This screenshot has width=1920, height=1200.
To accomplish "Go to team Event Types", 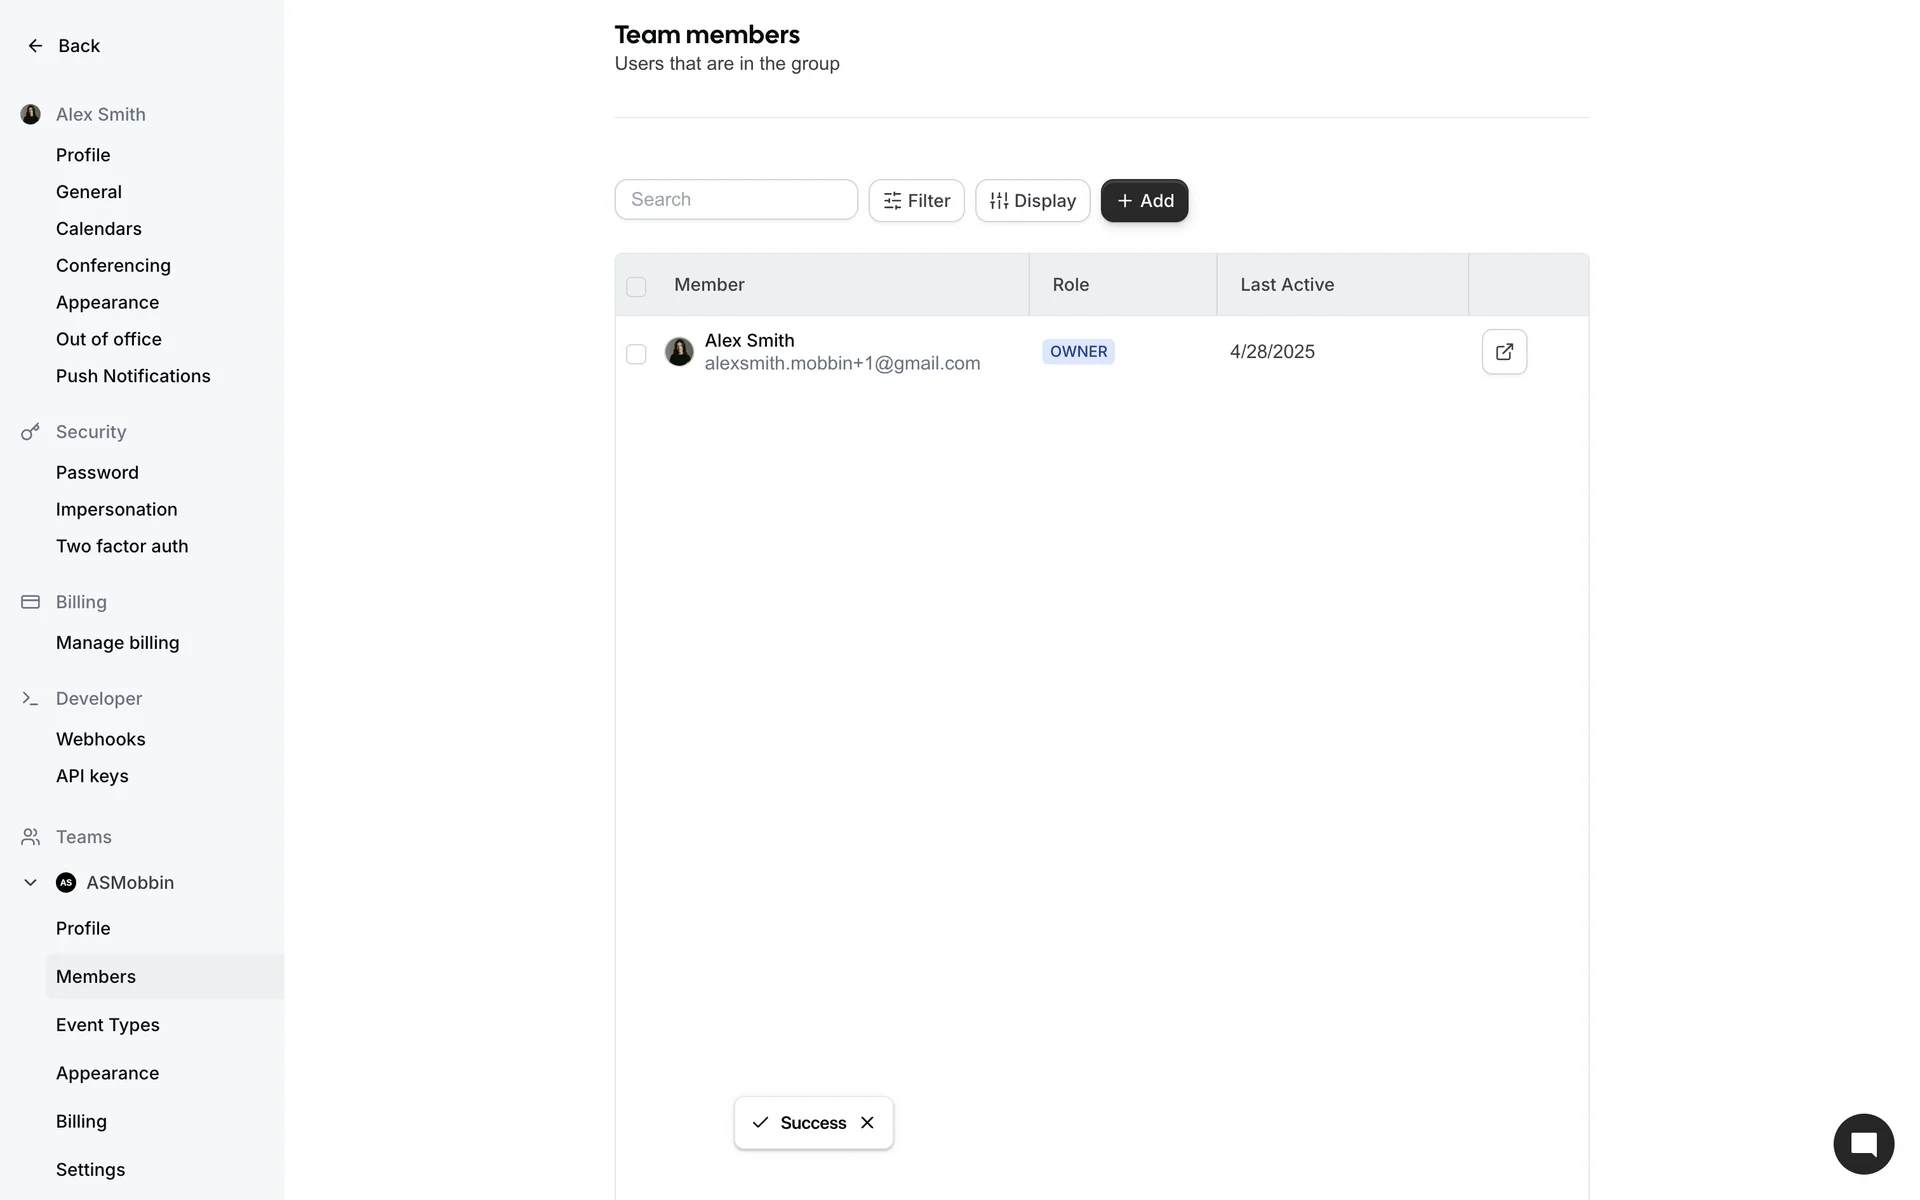I will click(108, 1025).
